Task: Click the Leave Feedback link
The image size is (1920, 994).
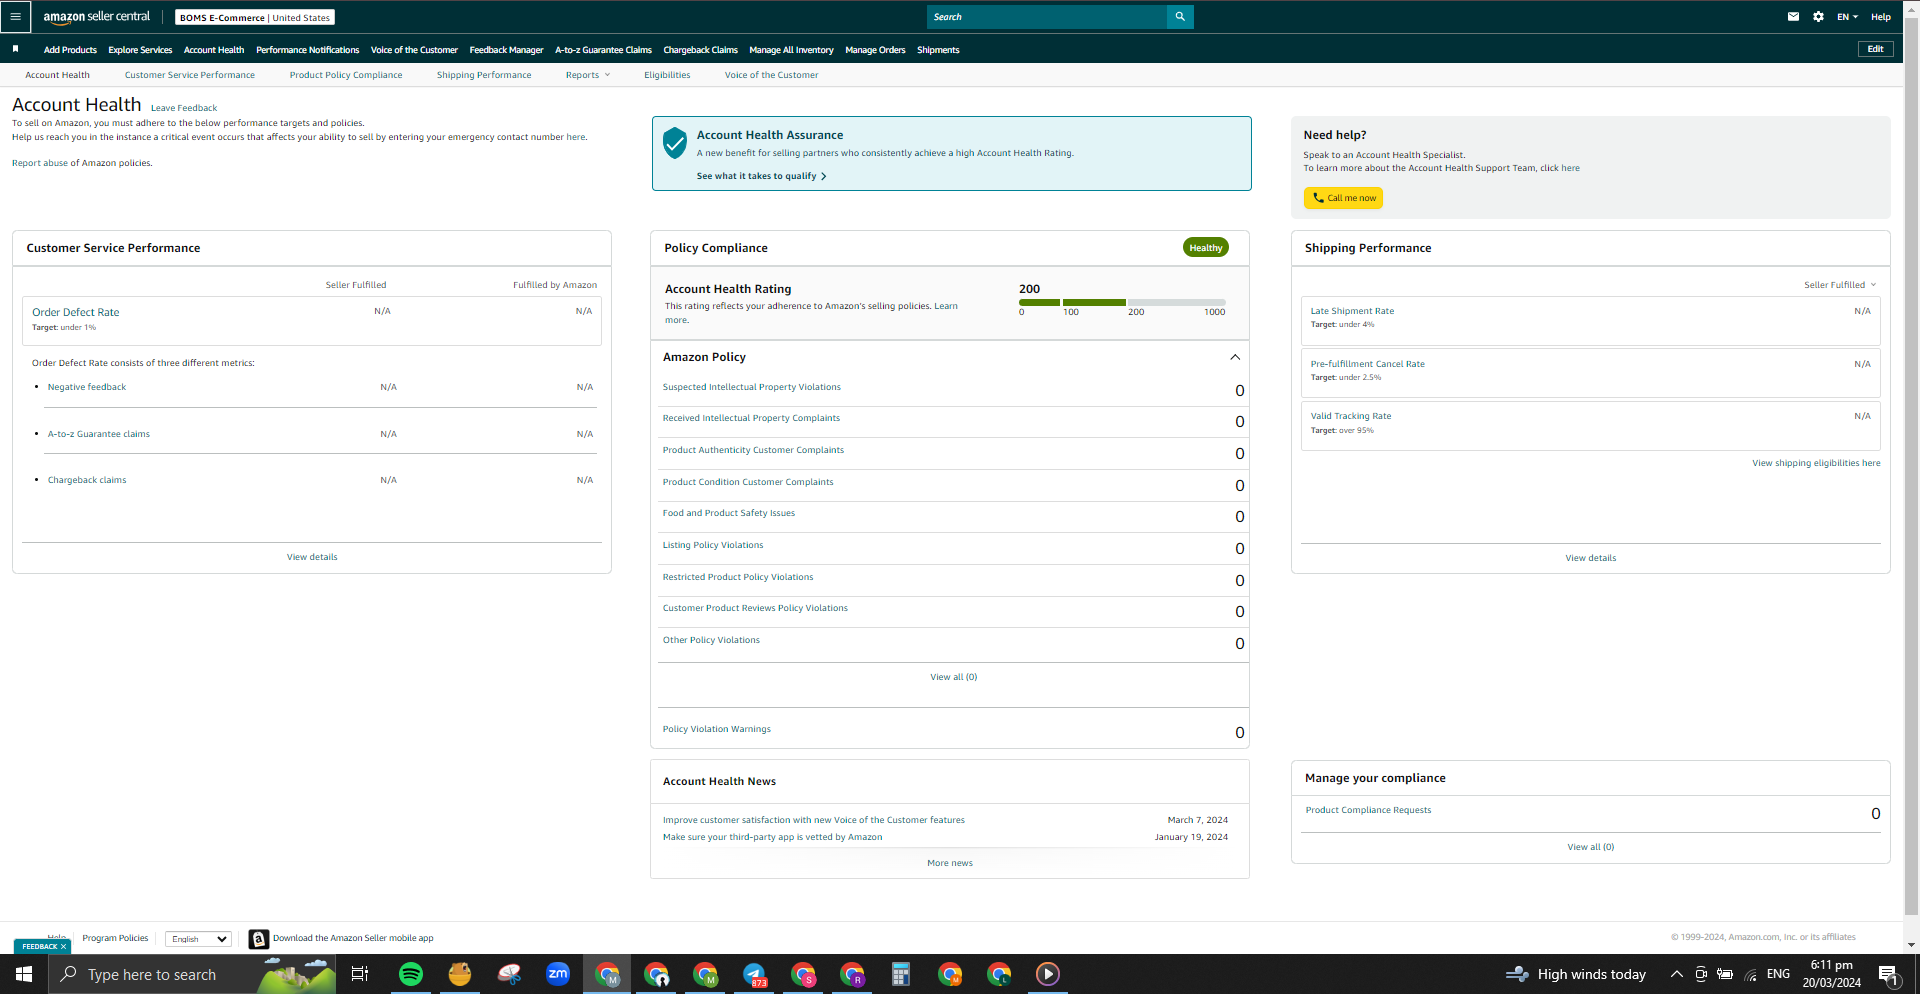Action: [x=184, y=108]
